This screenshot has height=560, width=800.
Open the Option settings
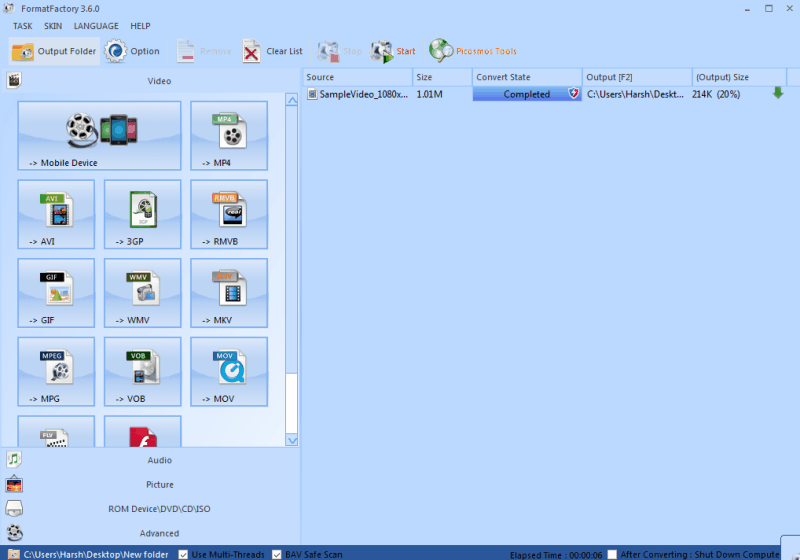click(x=132, y=51)
